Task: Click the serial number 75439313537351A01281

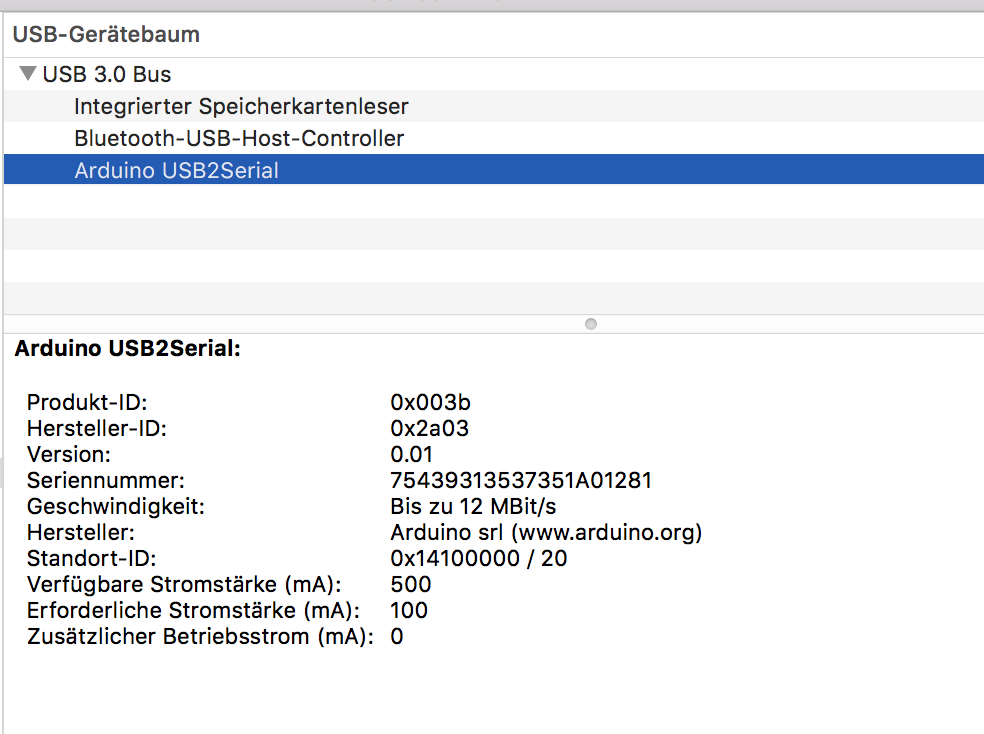Action: (x=521, y=480)
